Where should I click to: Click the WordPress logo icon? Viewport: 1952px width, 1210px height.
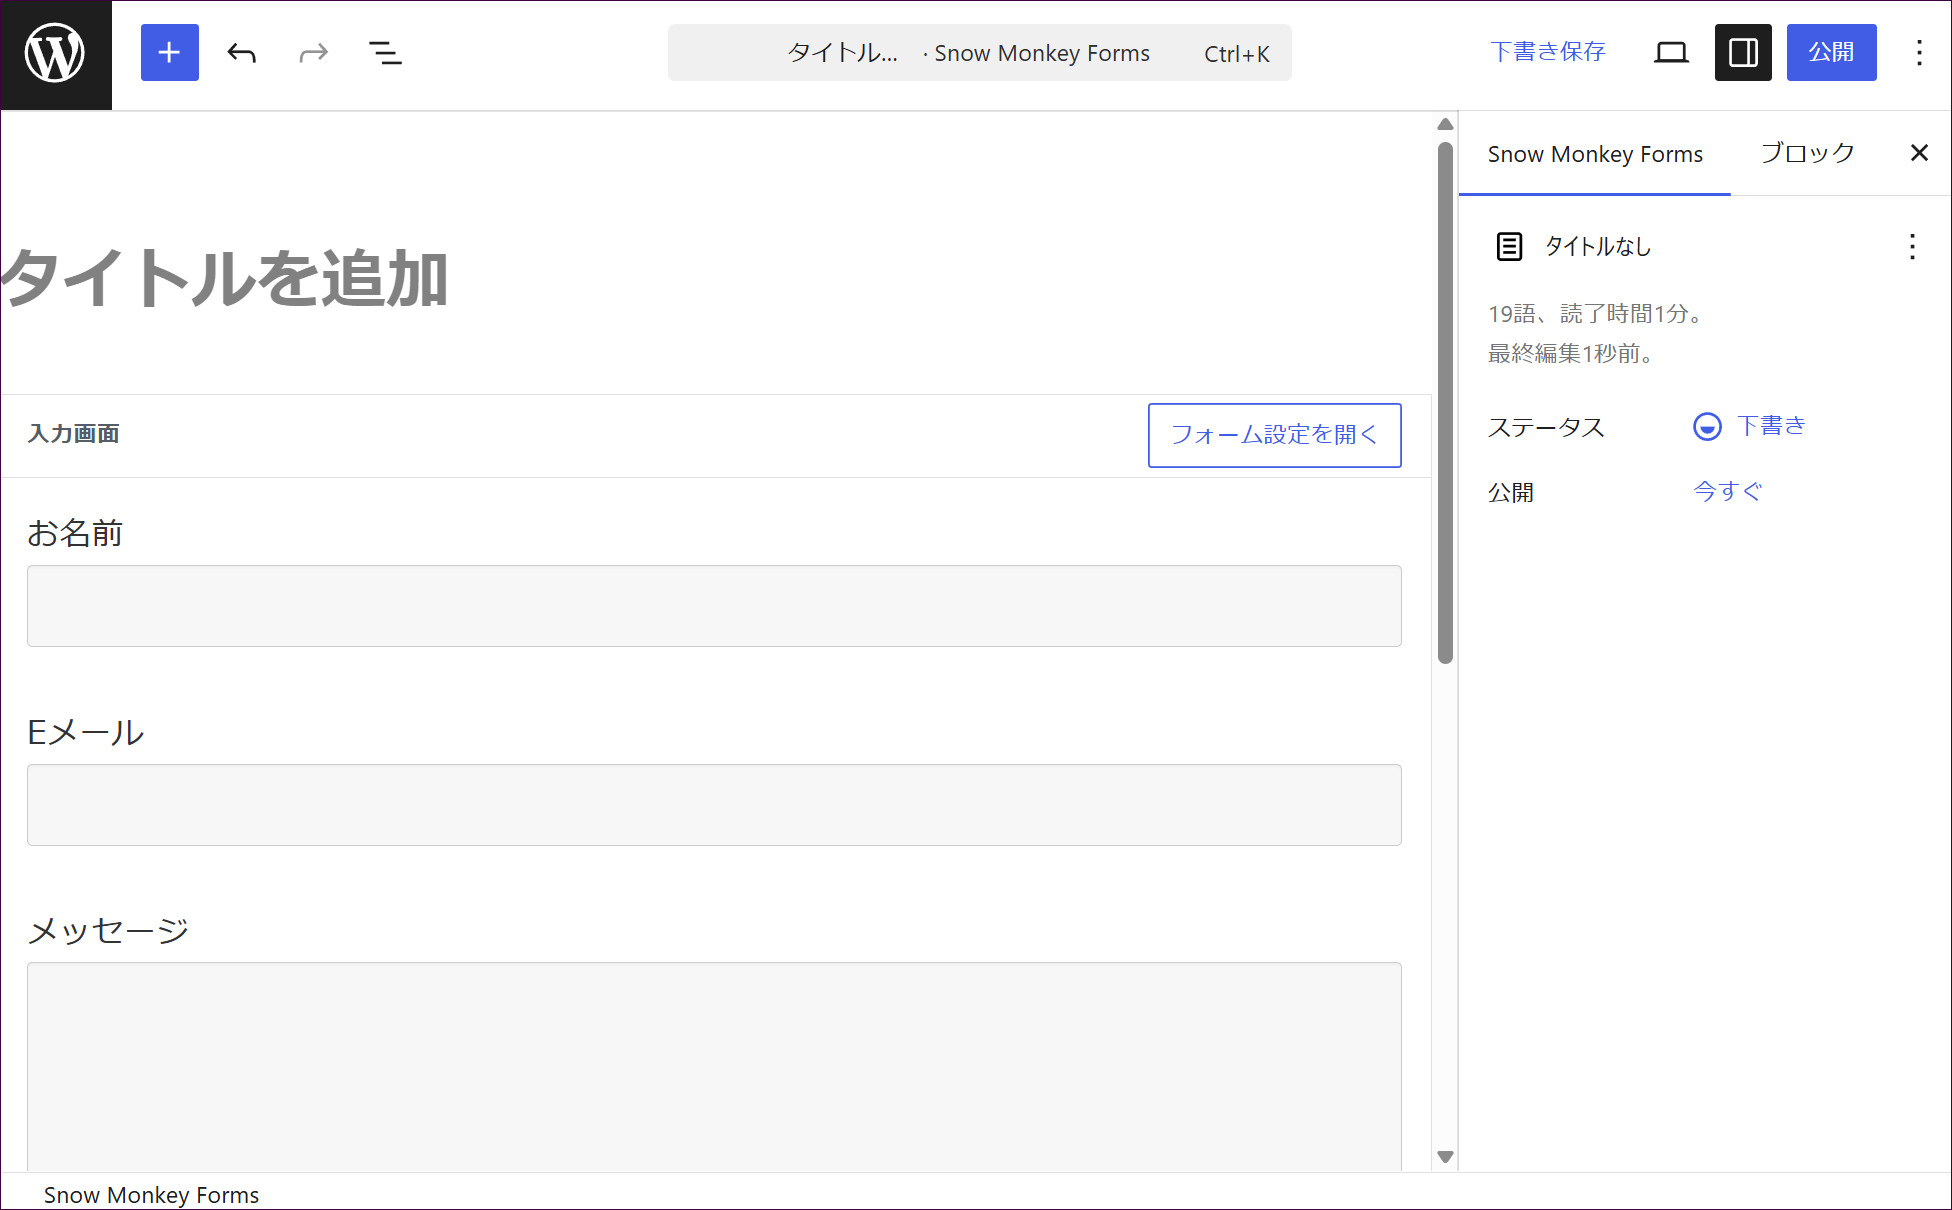pyautogui.click(x=55, y=54)
